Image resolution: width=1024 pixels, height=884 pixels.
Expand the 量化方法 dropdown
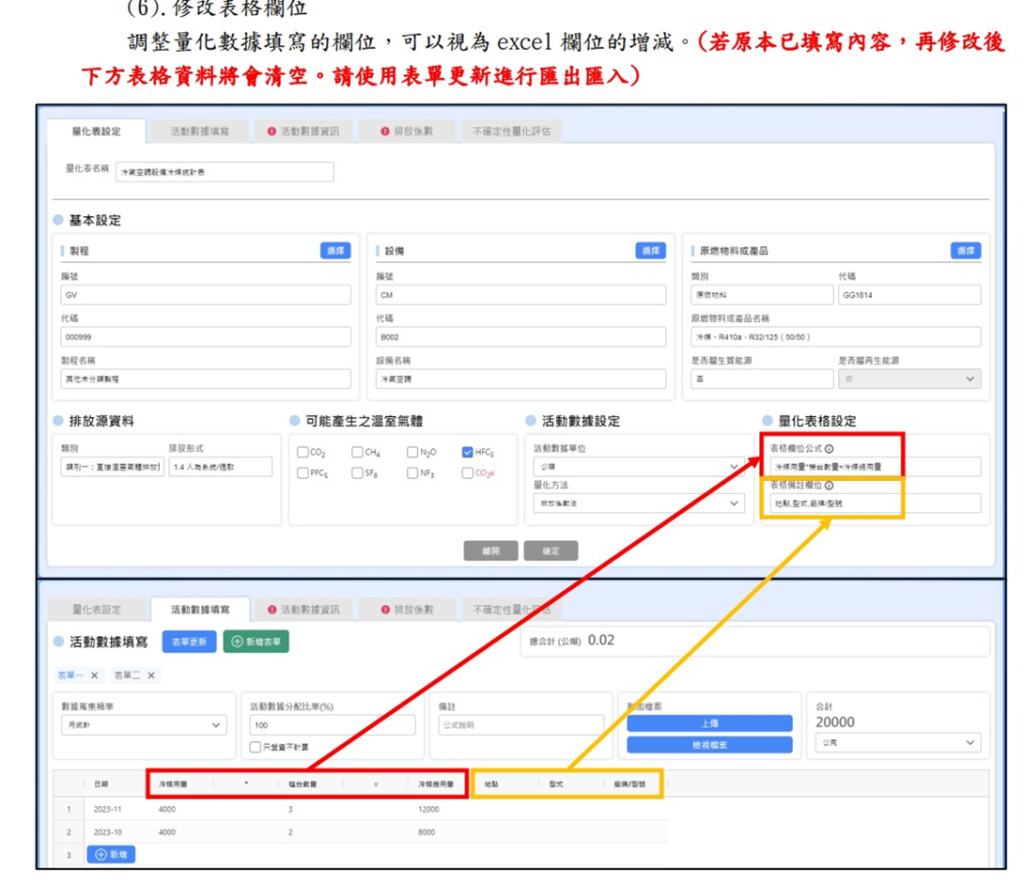click(x=638, y=503)
